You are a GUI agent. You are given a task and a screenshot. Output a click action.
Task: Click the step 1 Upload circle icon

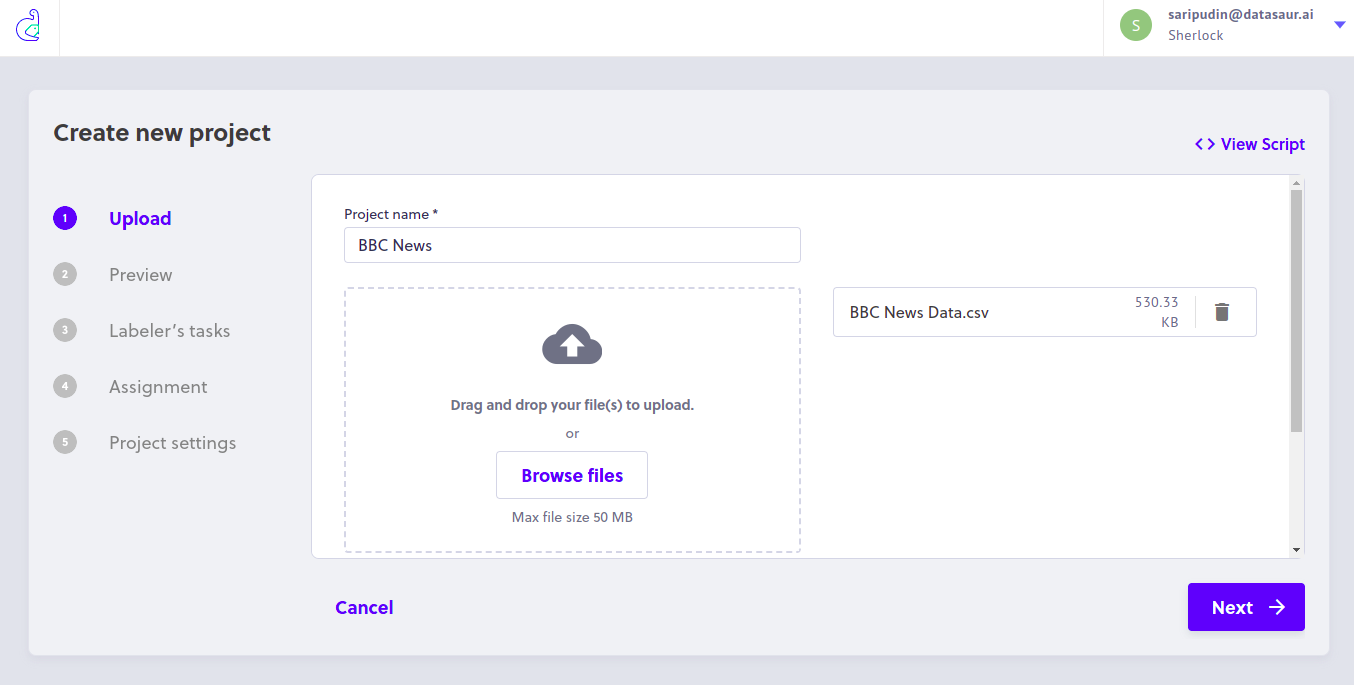point(64,218)
